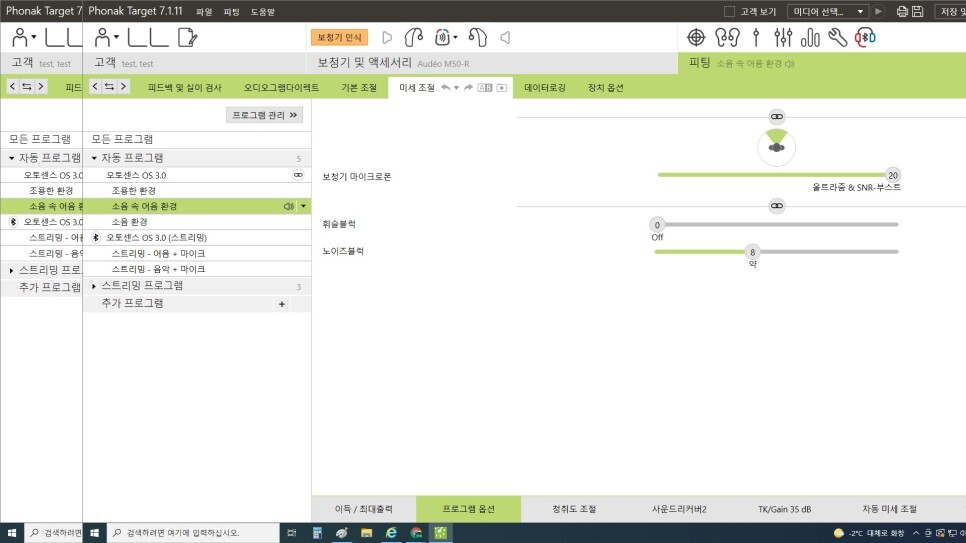Image resolution: width=966 pixels, height=543 pixels.
Task: Go back with the main window's left chevron
Action: 95,87
